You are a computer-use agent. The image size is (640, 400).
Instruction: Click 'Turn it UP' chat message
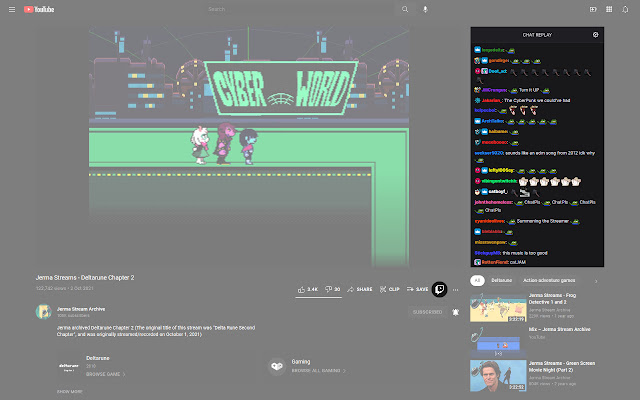pyautogui.click(x=529, y=90)
